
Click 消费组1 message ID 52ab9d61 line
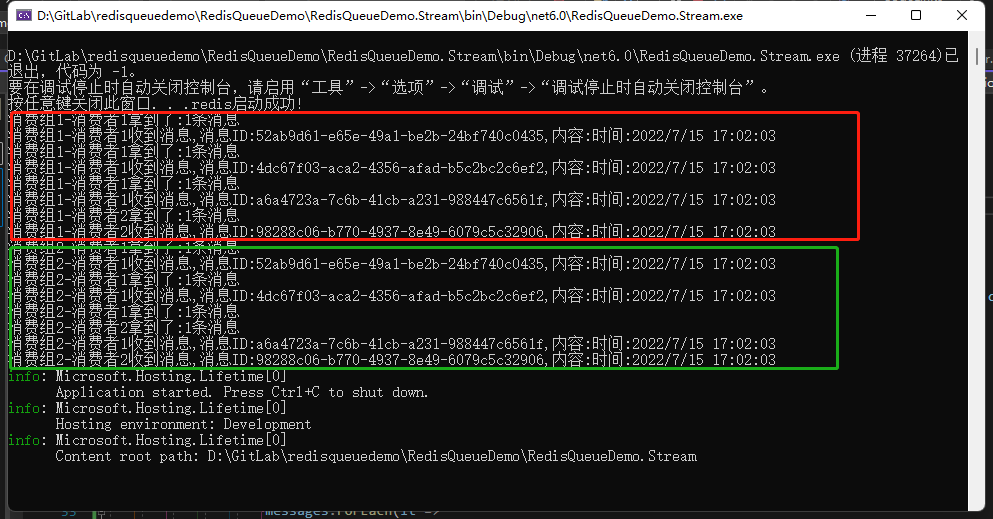[392, 135]
